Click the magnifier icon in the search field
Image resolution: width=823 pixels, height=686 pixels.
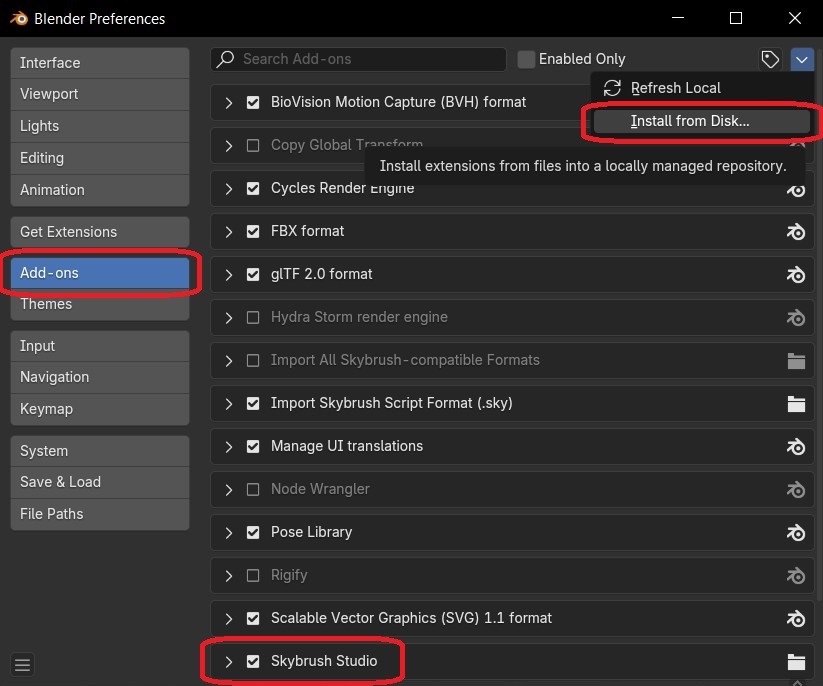(x=226, y=59)
